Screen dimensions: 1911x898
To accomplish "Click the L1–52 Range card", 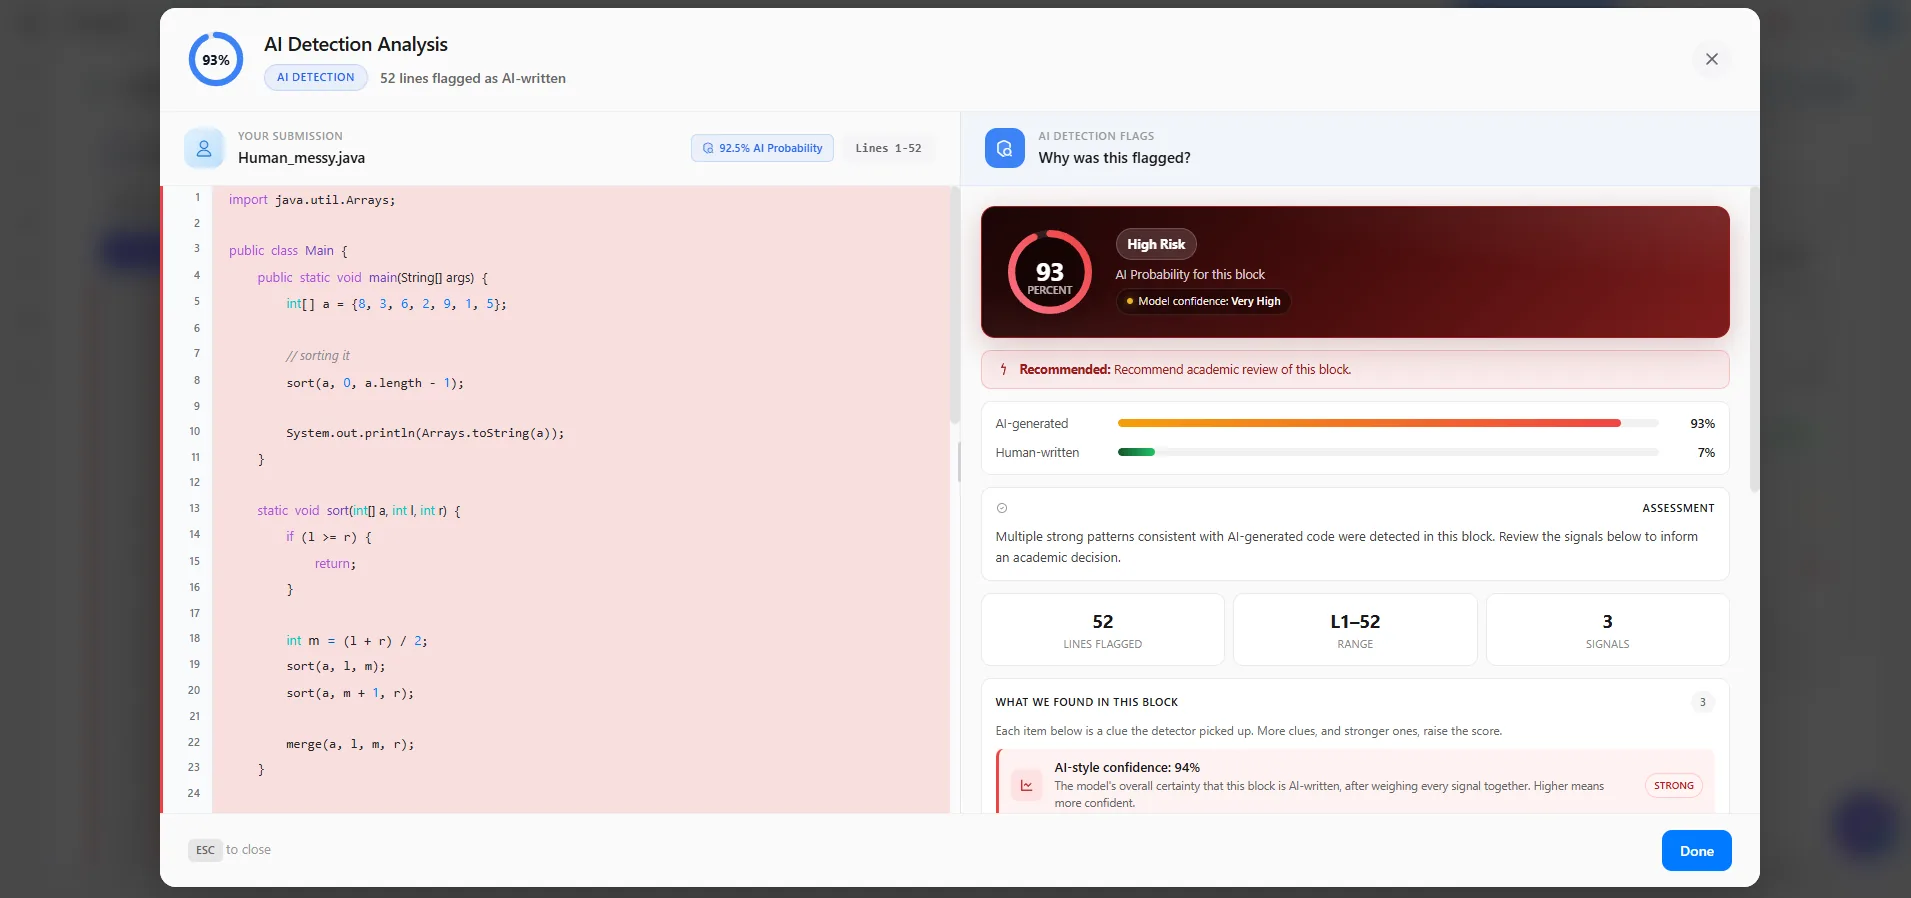I will pos(1355,630).
